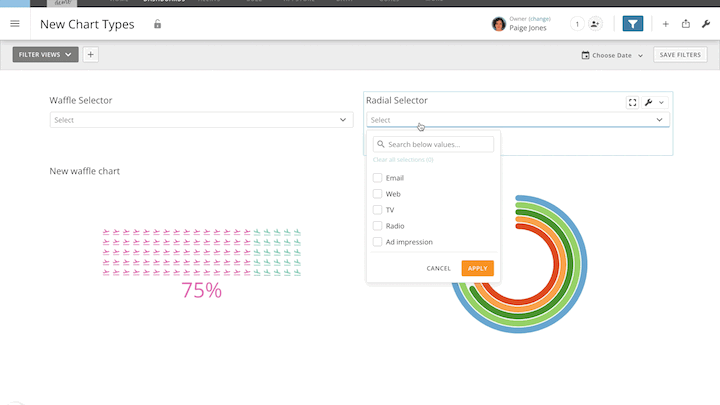
Task: Click the Search below values field
Action: click(x=434, y=145)
